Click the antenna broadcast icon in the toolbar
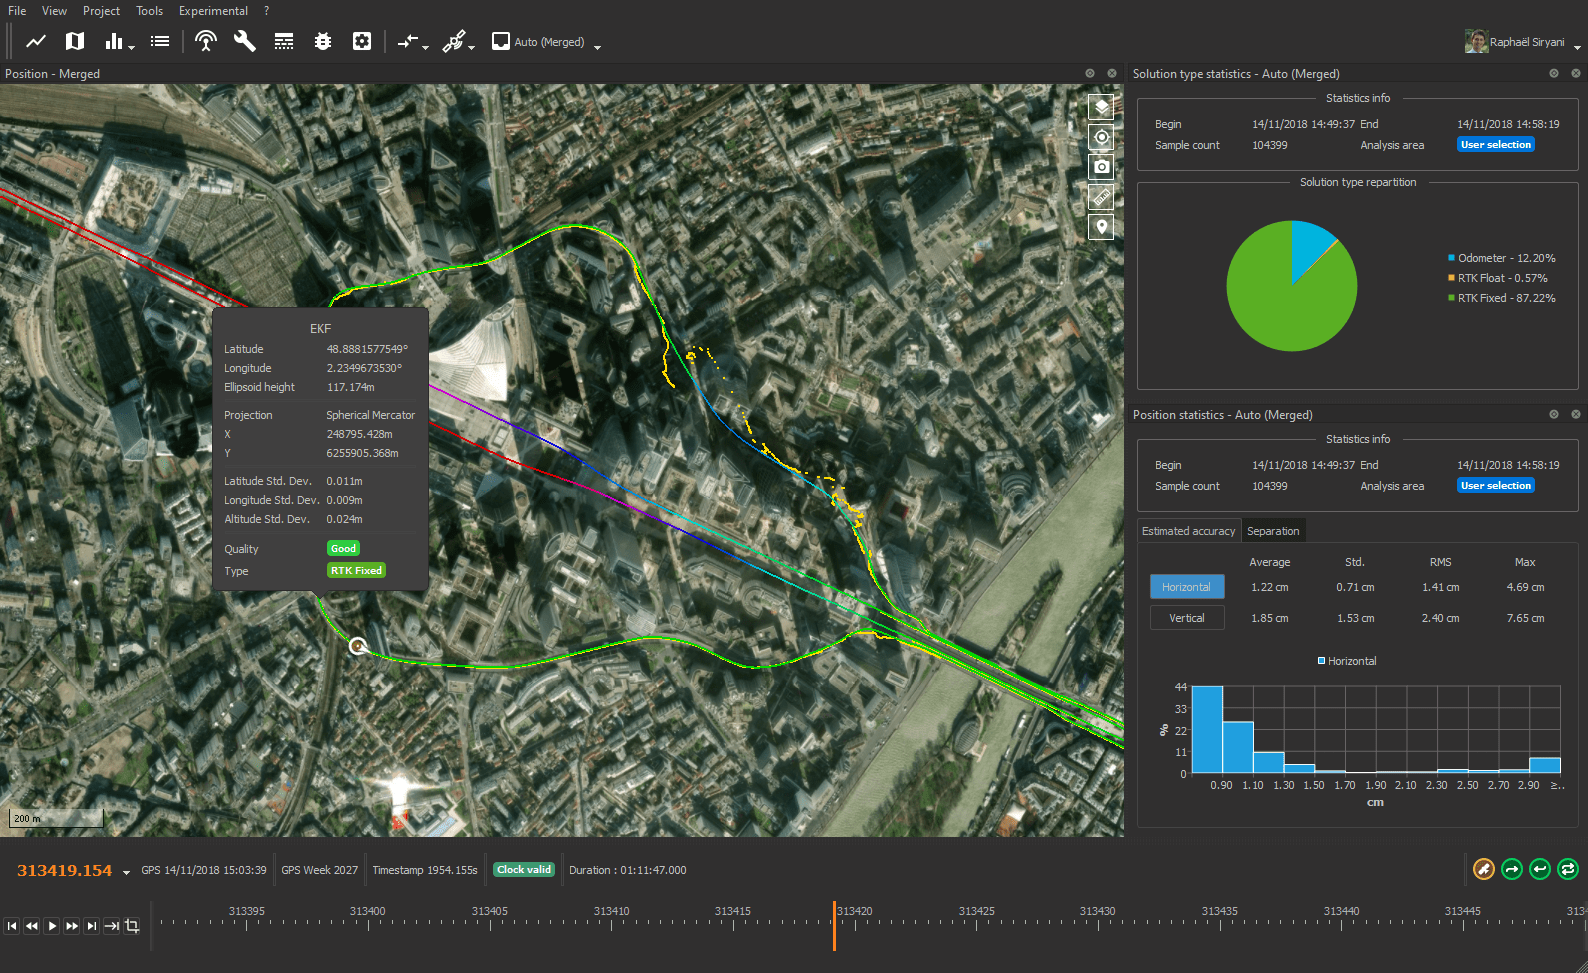The width and height of the screenshot is (1588, 973). pyautogui.click(x=206, y=41)
